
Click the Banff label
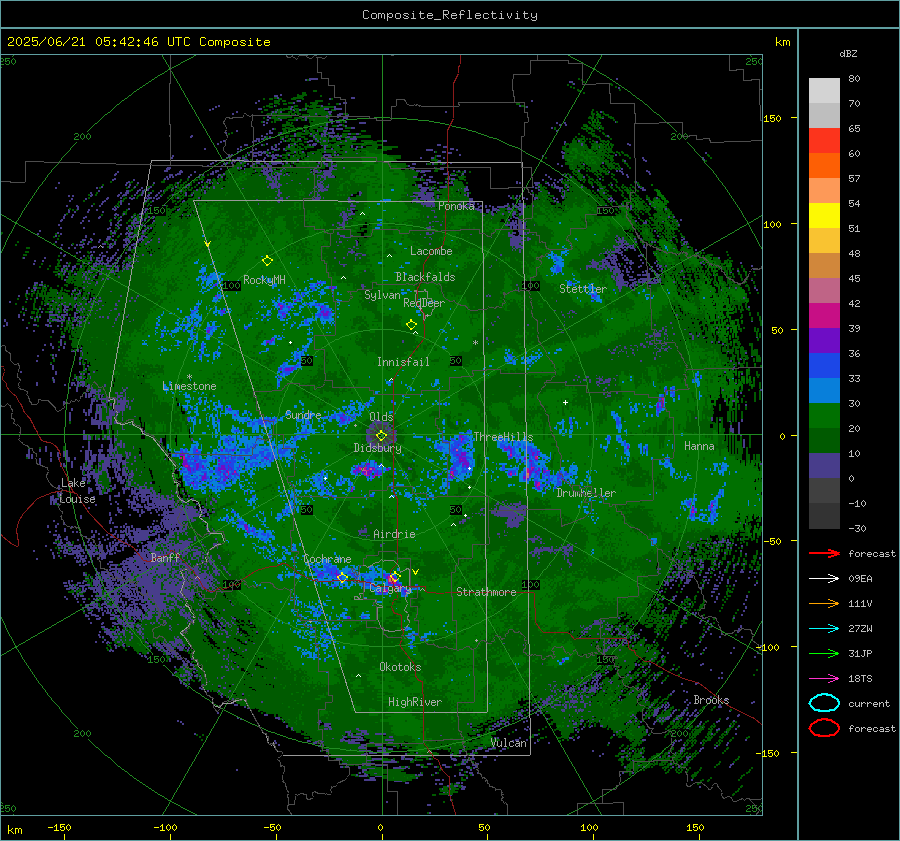[165, 557]
